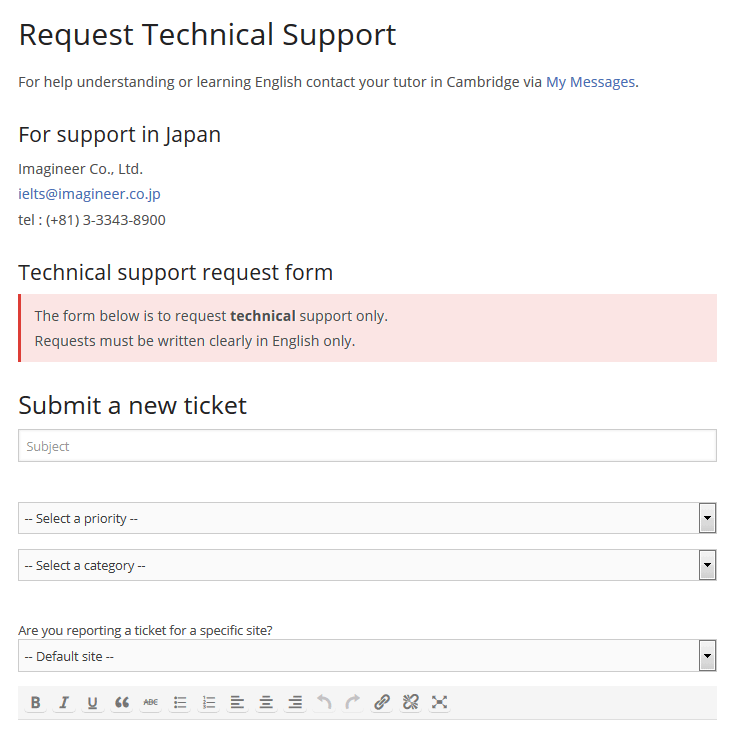
Task: Align text right in the editor
Action: coord(295,703)
